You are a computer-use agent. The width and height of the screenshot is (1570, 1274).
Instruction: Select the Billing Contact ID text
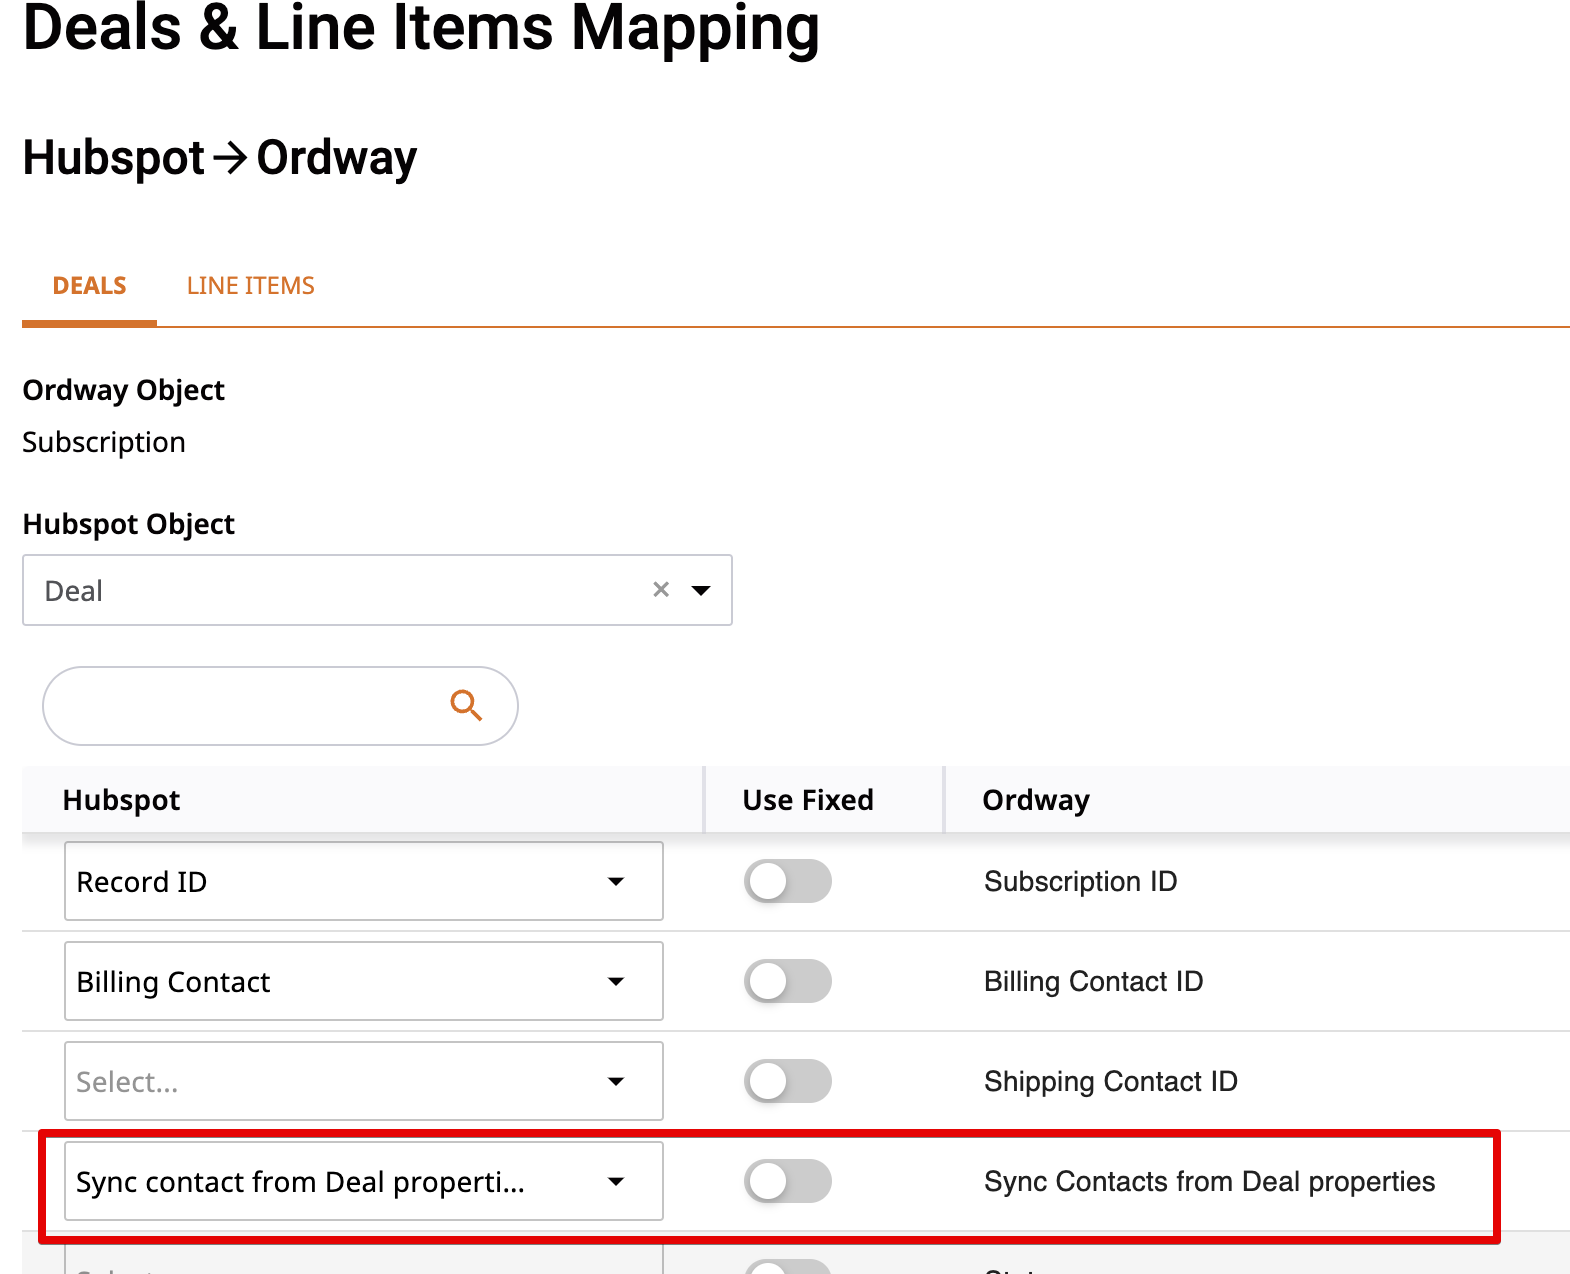(1093, 981)
